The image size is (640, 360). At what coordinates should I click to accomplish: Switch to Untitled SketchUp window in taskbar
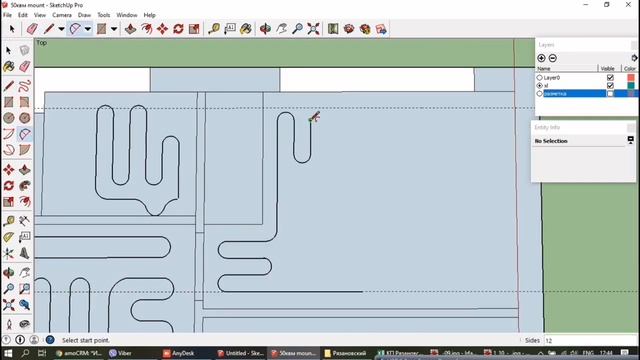(240, 353)
